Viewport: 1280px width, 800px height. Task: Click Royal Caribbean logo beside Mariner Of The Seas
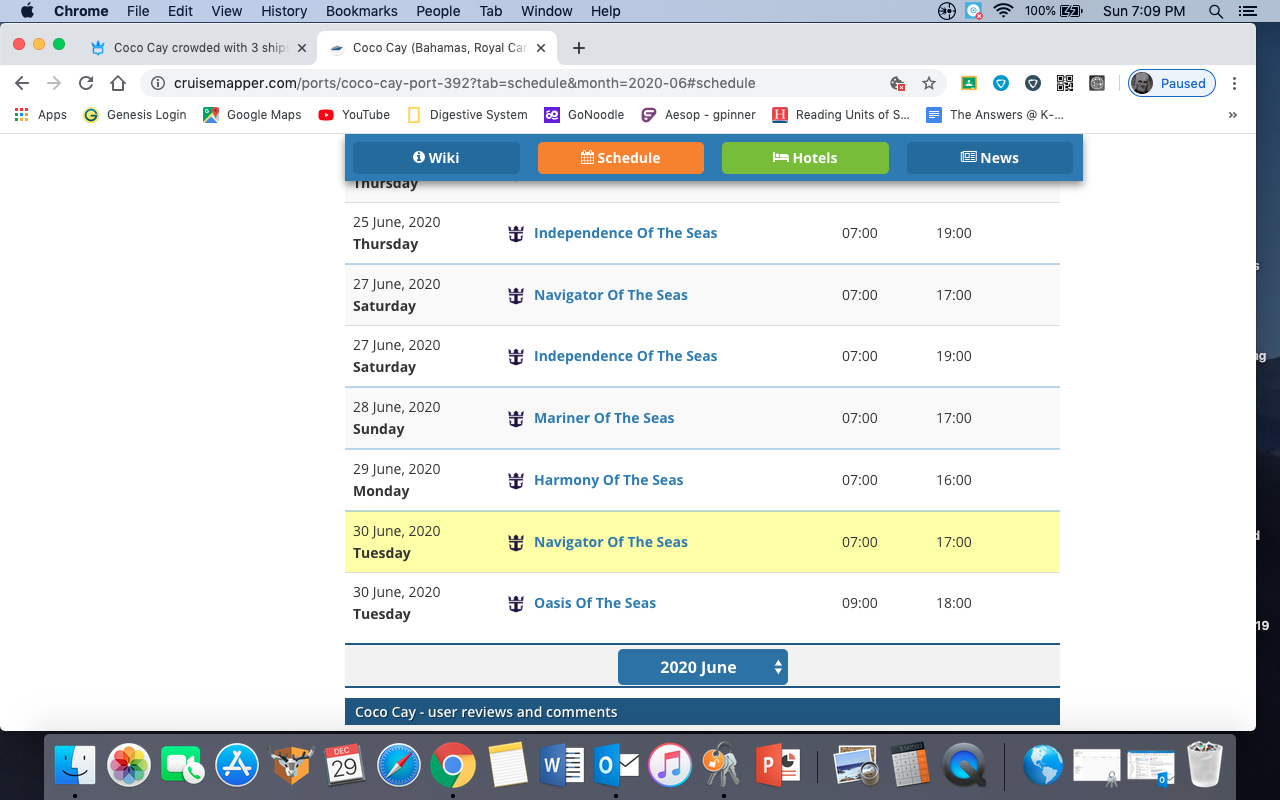(516, 418)
